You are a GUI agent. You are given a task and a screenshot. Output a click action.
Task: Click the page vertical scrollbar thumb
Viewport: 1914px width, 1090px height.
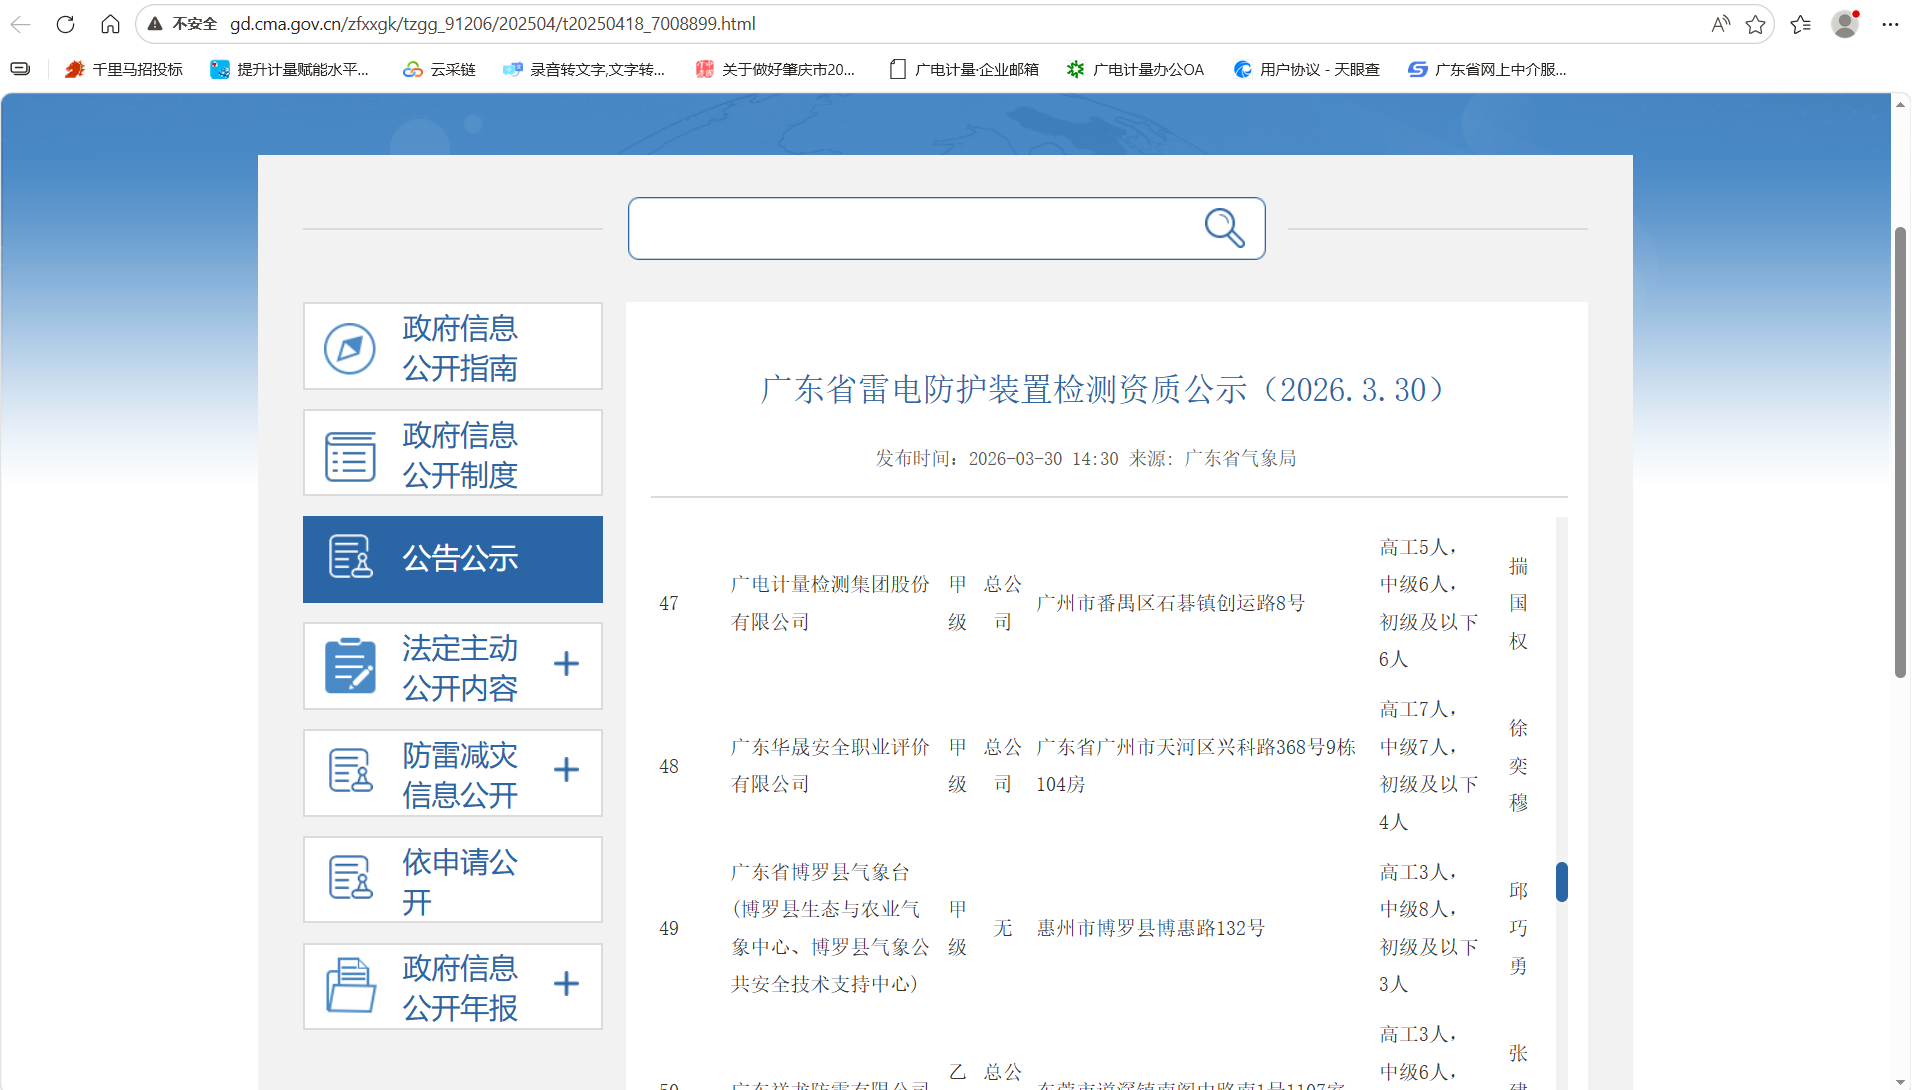1900,452
